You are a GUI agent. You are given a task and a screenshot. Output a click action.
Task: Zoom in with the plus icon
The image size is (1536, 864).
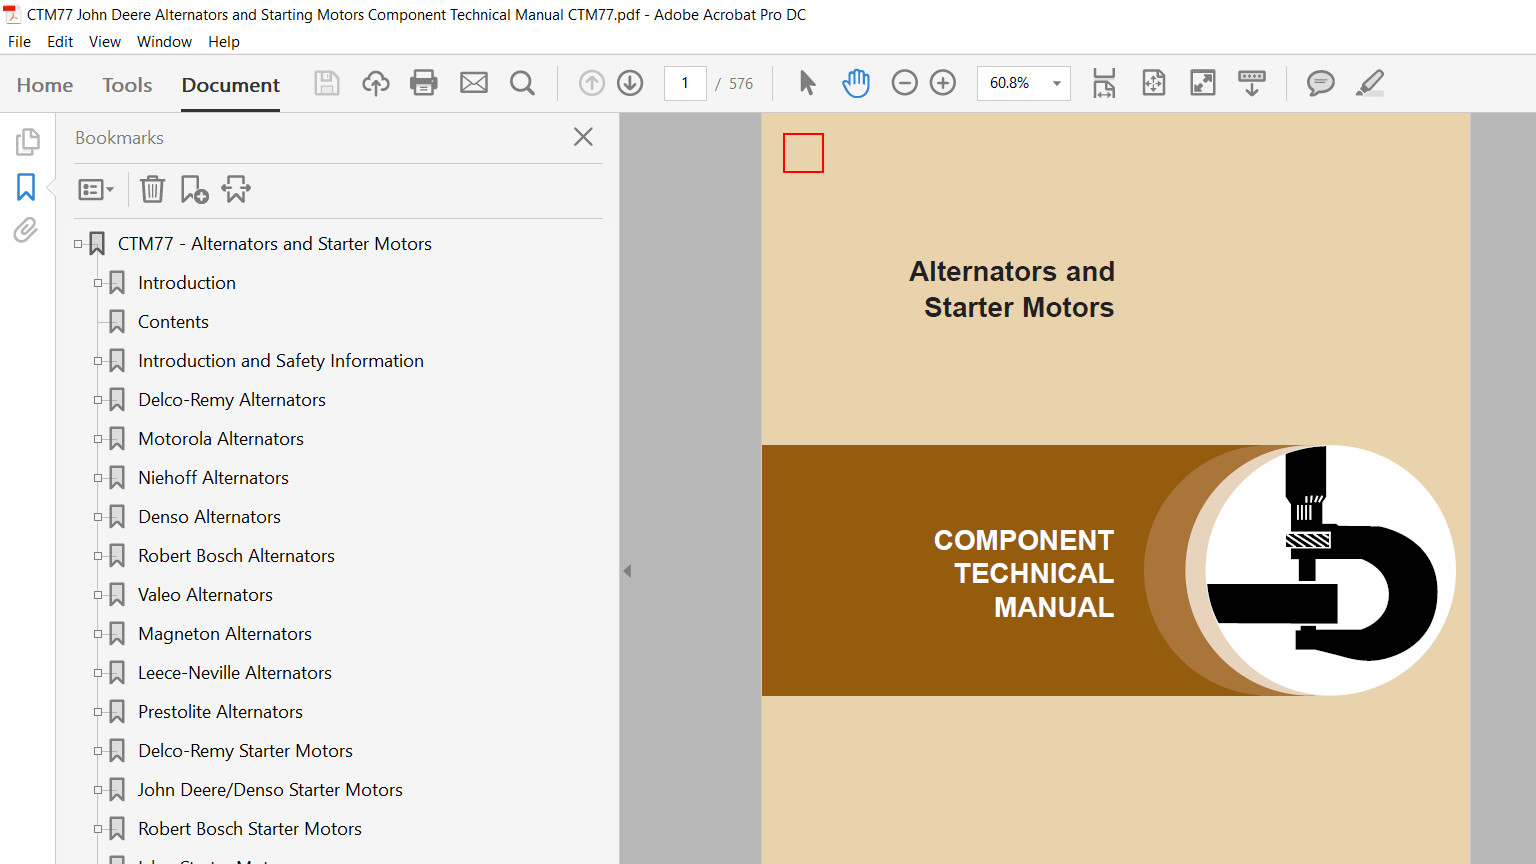coord(943,83)
